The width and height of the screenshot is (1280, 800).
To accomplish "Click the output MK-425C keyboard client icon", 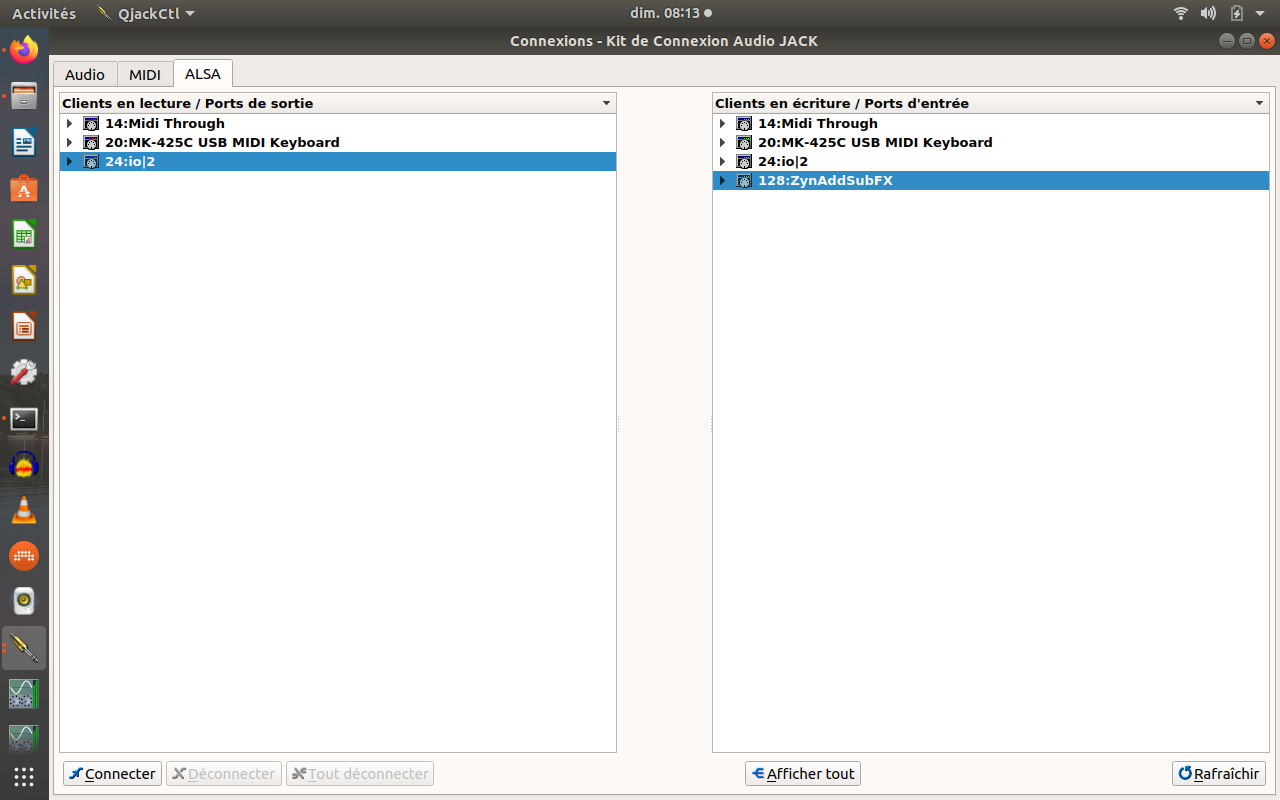I will tap(91, 143).
